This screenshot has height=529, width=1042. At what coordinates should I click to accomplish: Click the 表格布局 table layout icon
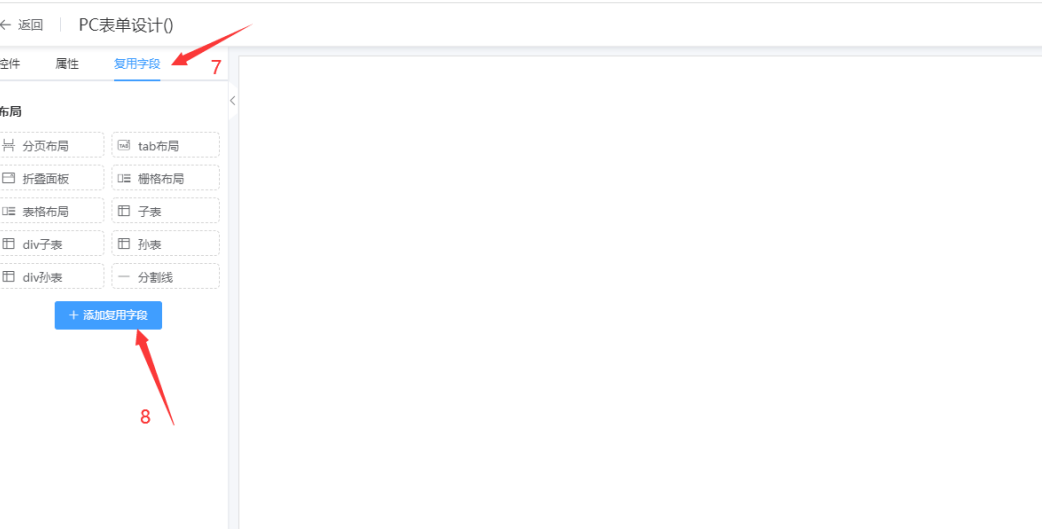(x=8, y=211)
